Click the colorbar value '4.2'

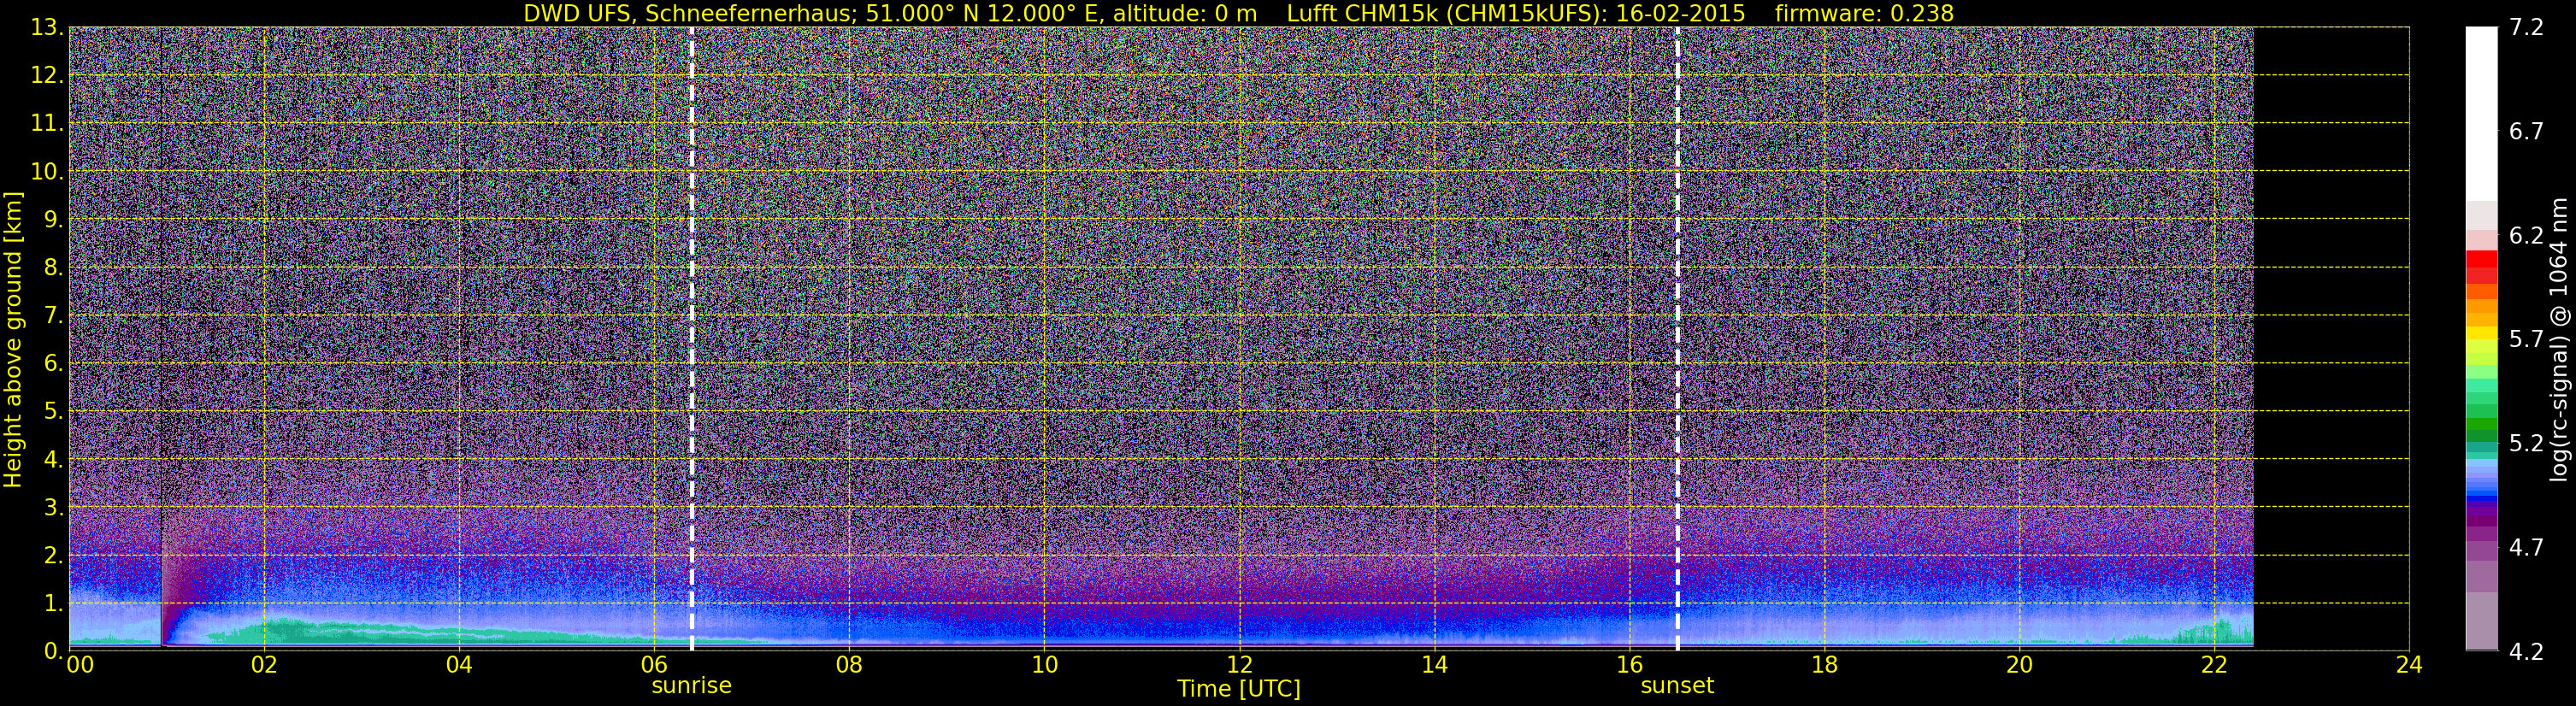2526,651
